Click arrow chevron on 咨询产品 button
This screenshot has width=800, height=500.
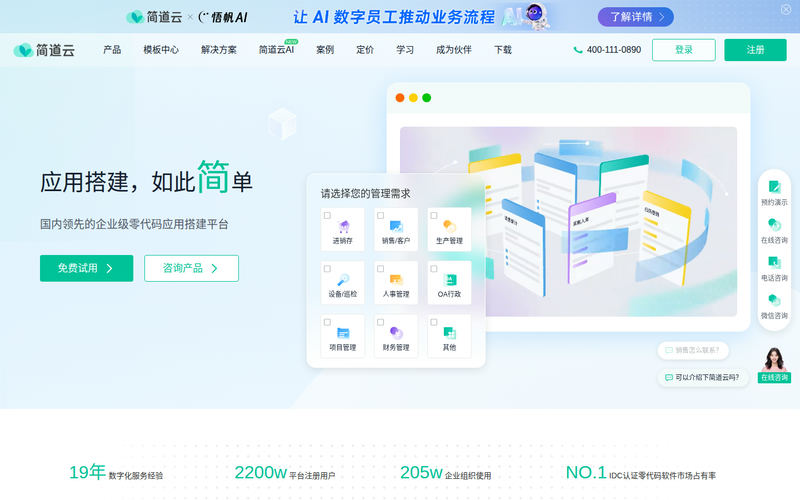click(214, 268)
